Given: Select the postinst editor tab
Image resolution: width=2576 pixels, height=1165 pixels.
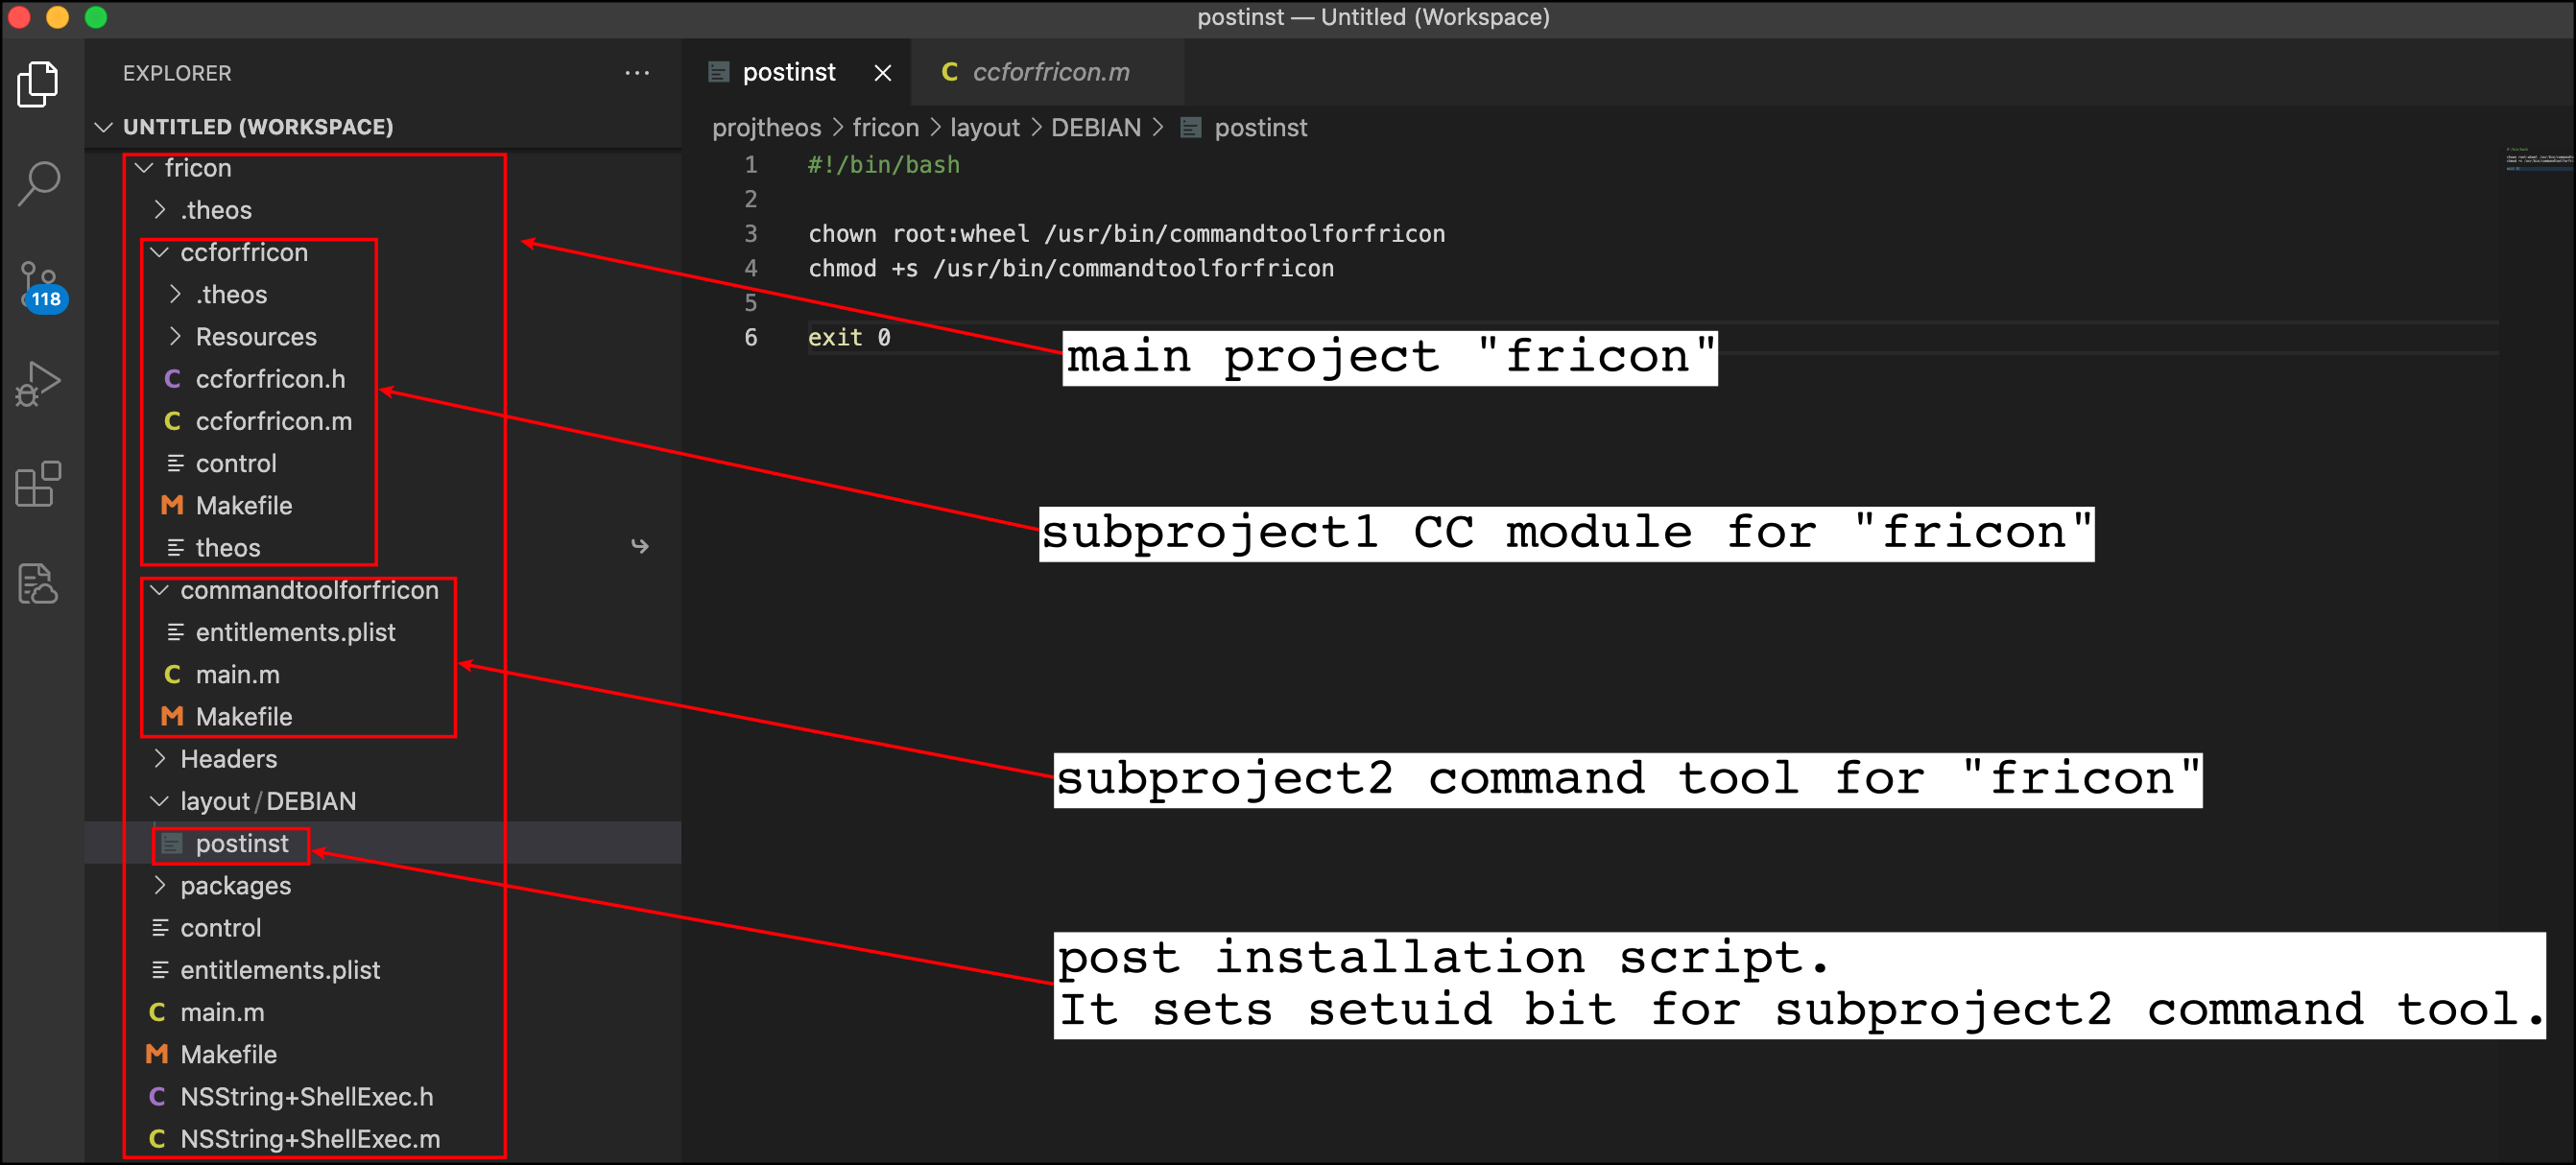Looking at the screenshot, I should coord(788,72).
